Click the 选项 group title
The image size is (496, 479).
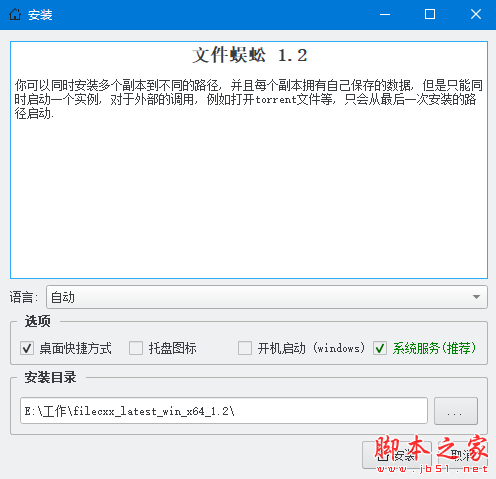(37, 321)
